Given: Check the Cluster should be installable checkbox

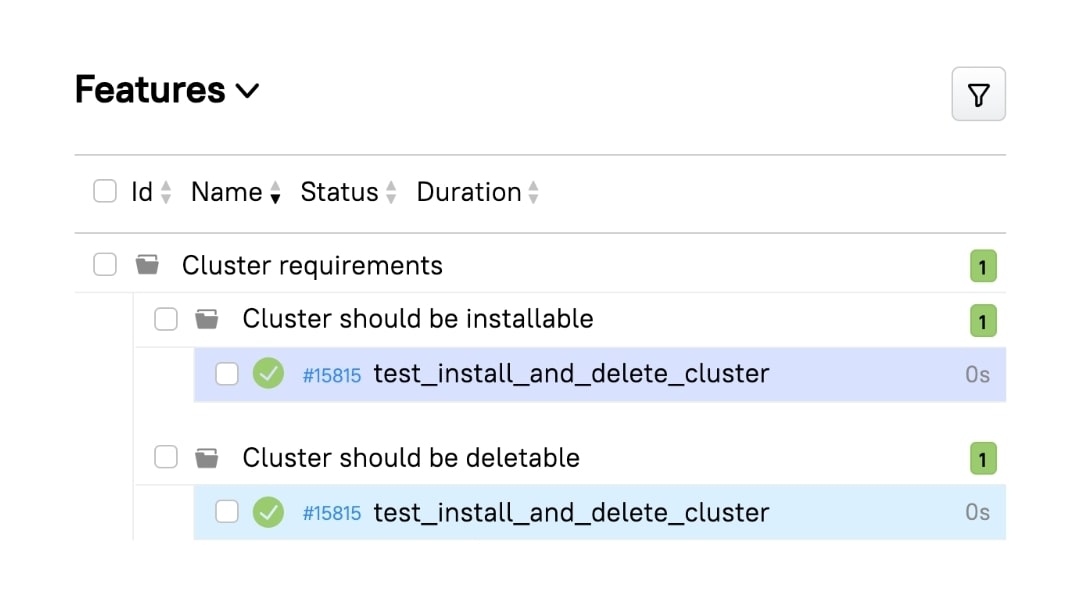Looking at the screenshot, I should click(166, 318).
